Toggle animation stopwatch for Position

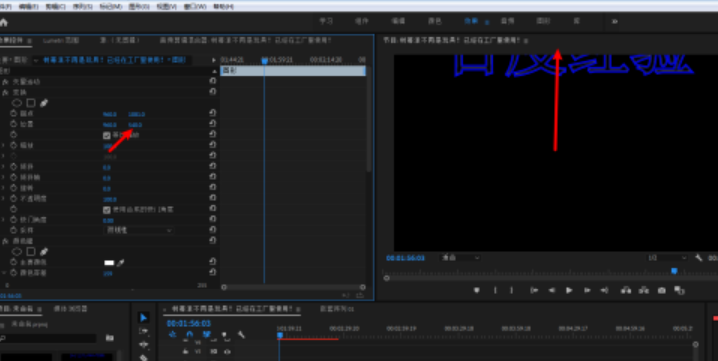click(x=13, y=124)
